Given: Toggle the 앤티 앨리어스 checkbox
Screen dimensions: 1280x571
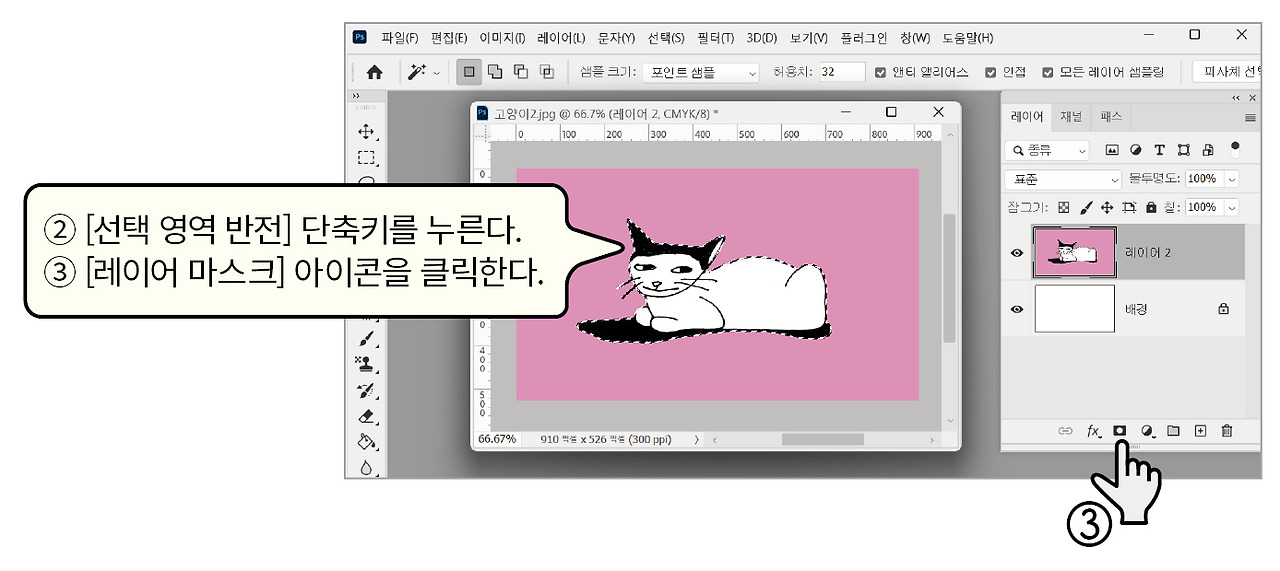Looking at the screenshot, I should click(880, 72).
